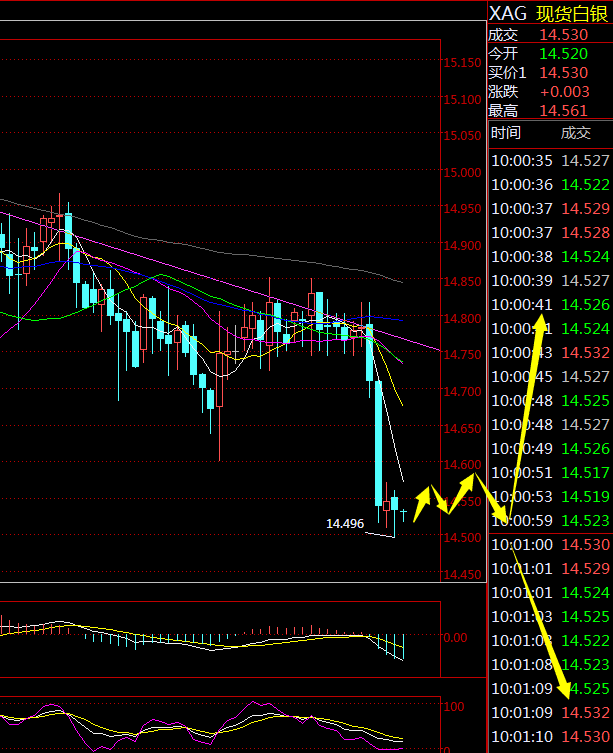
Task: Click the 14.650 price axis label
Action: 462,428
